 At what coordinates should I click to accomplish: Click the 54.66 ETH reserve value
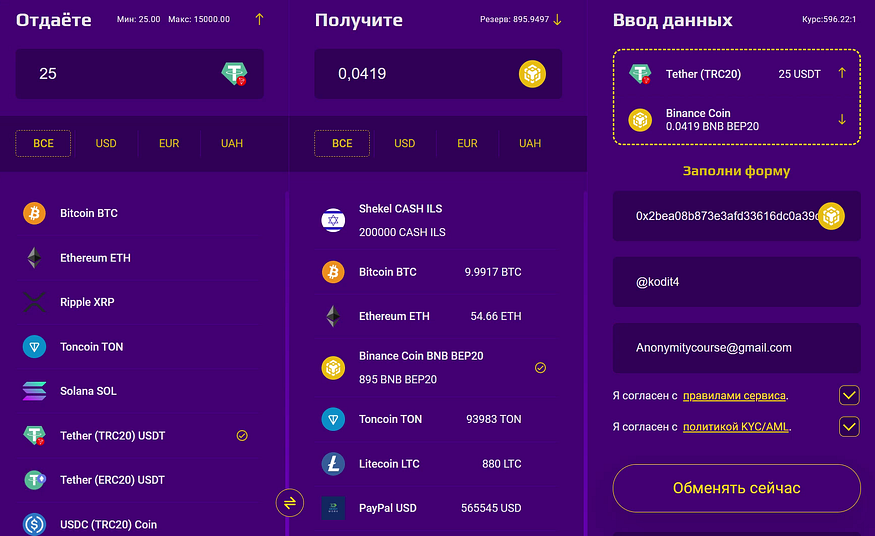[x=496, y=316]
